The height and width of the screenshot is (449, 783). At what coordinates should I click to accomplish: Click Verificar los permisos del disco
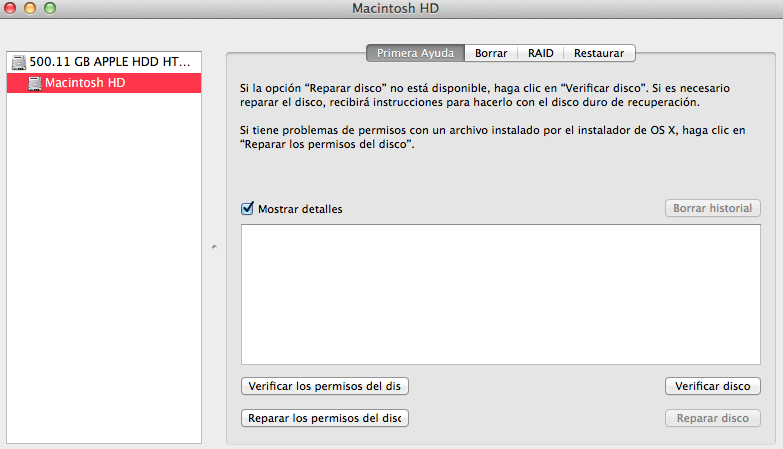click(325, 386)
